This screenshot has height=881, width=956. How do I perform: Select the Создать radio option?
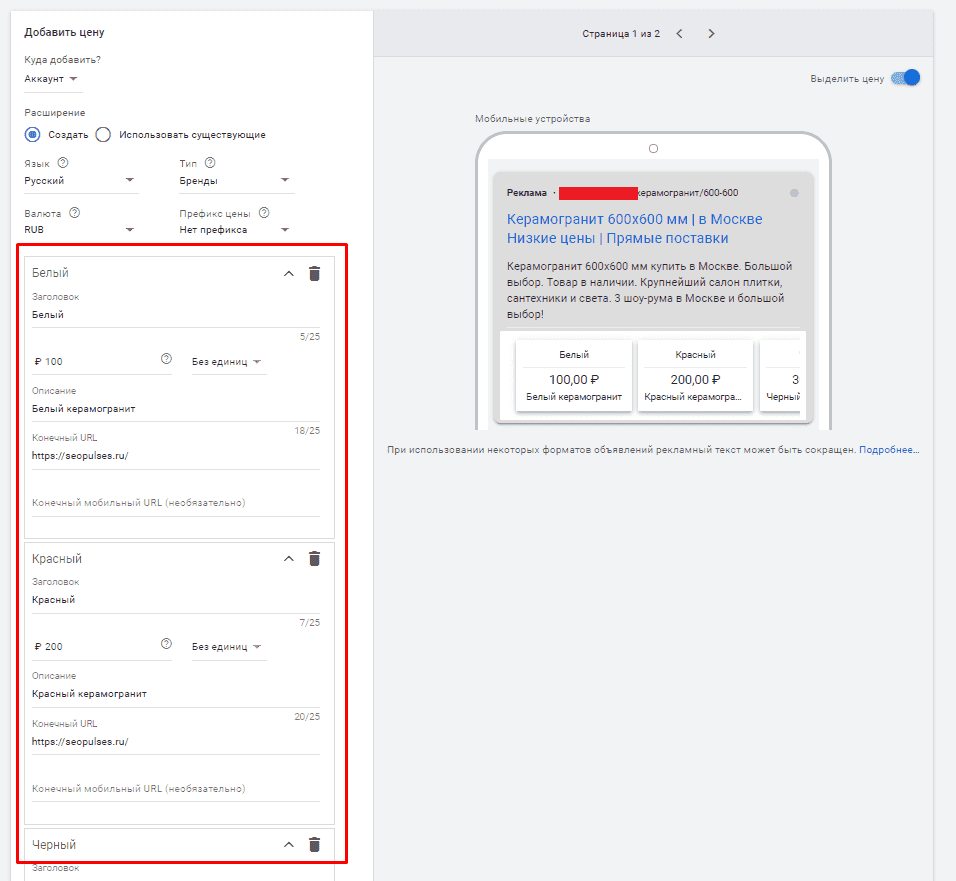32,135
